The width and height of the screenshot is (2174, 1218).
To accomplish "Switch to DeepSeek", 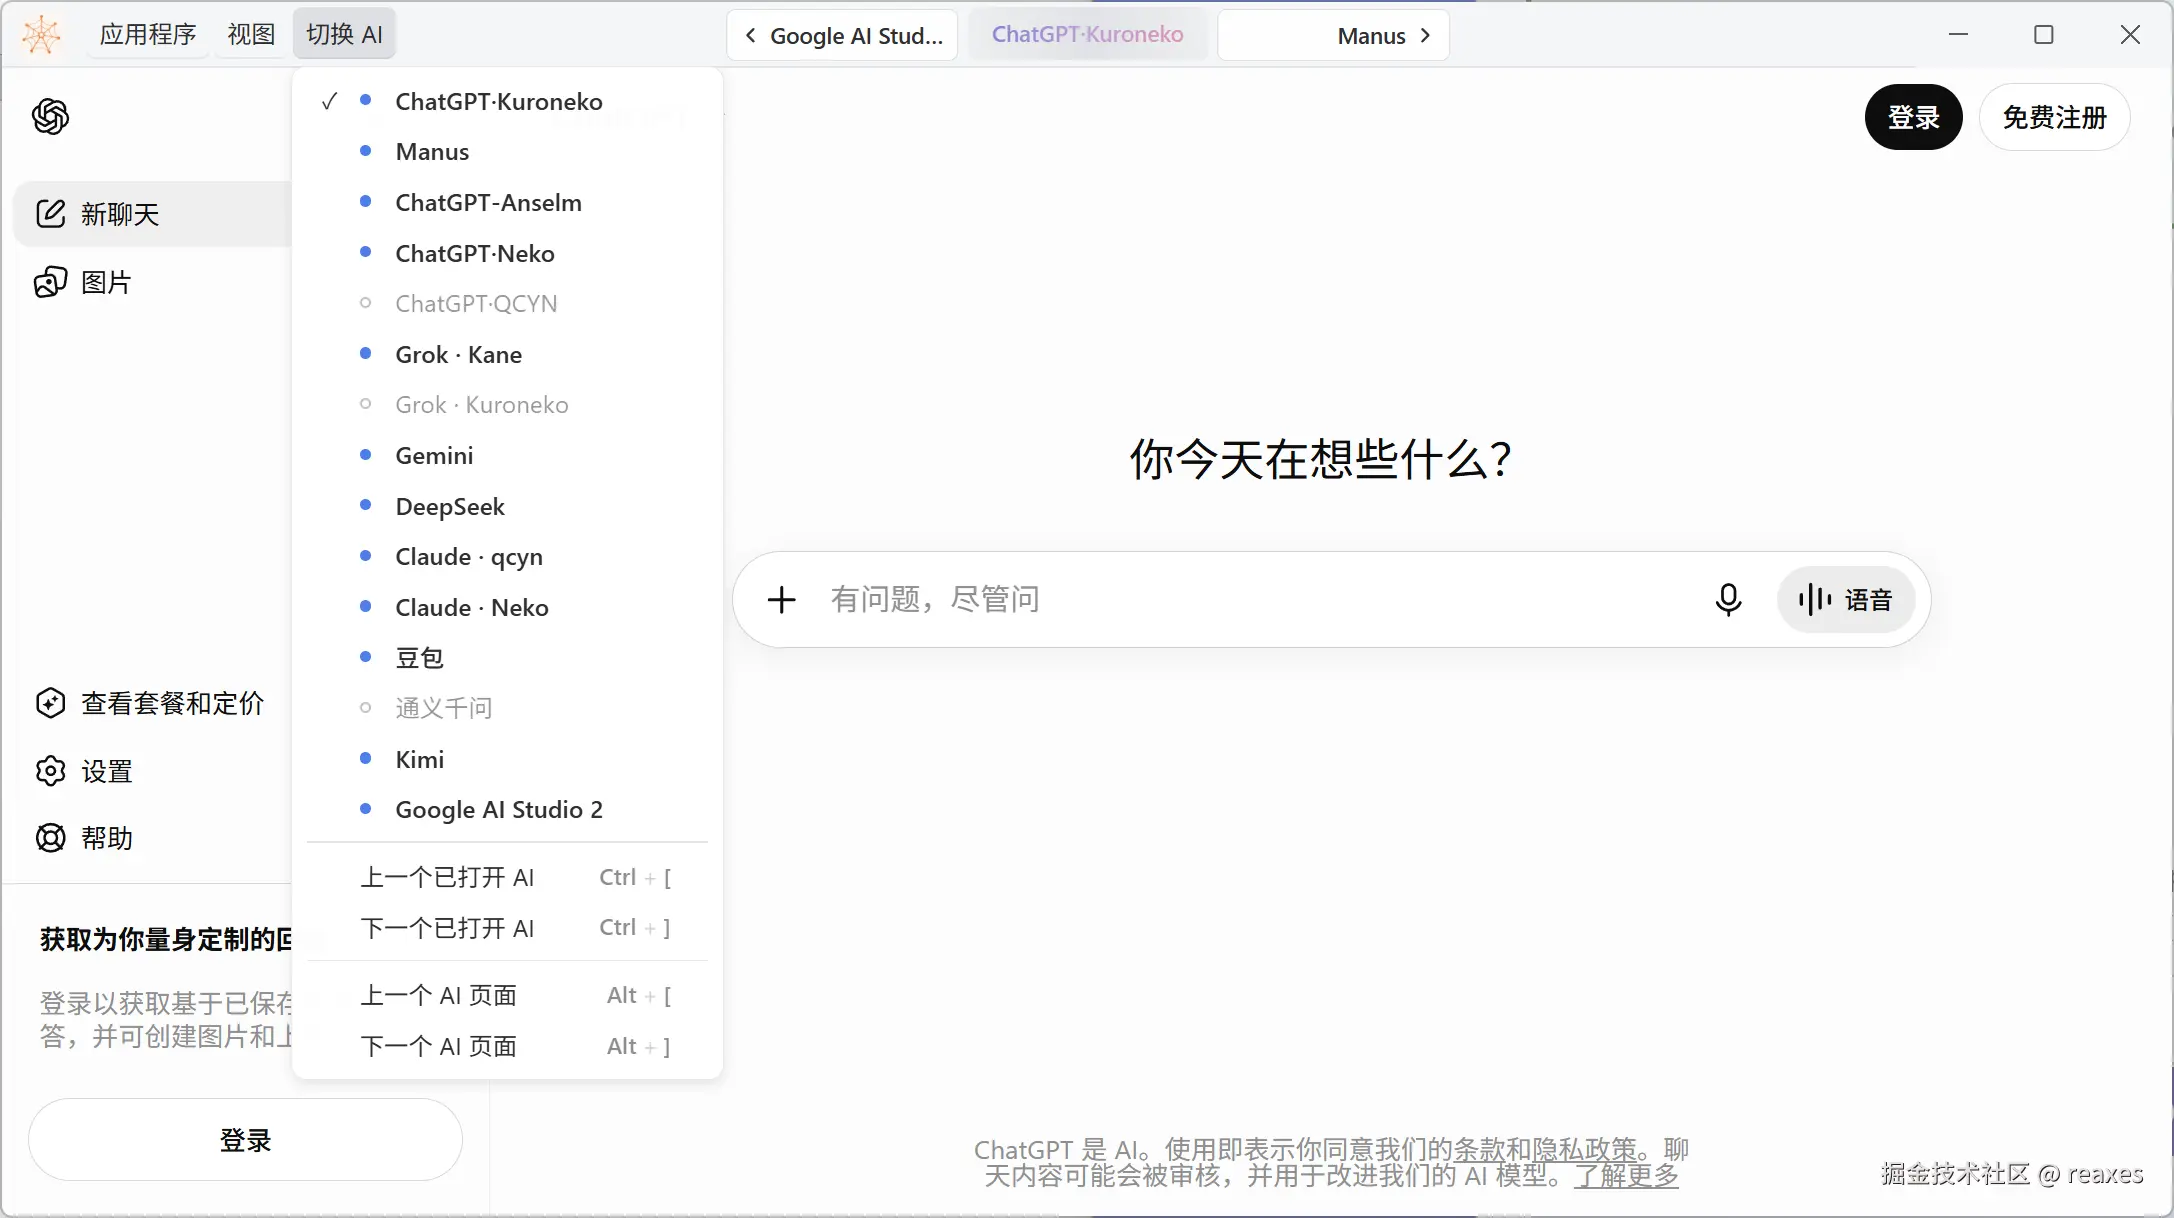I will 507,506.
